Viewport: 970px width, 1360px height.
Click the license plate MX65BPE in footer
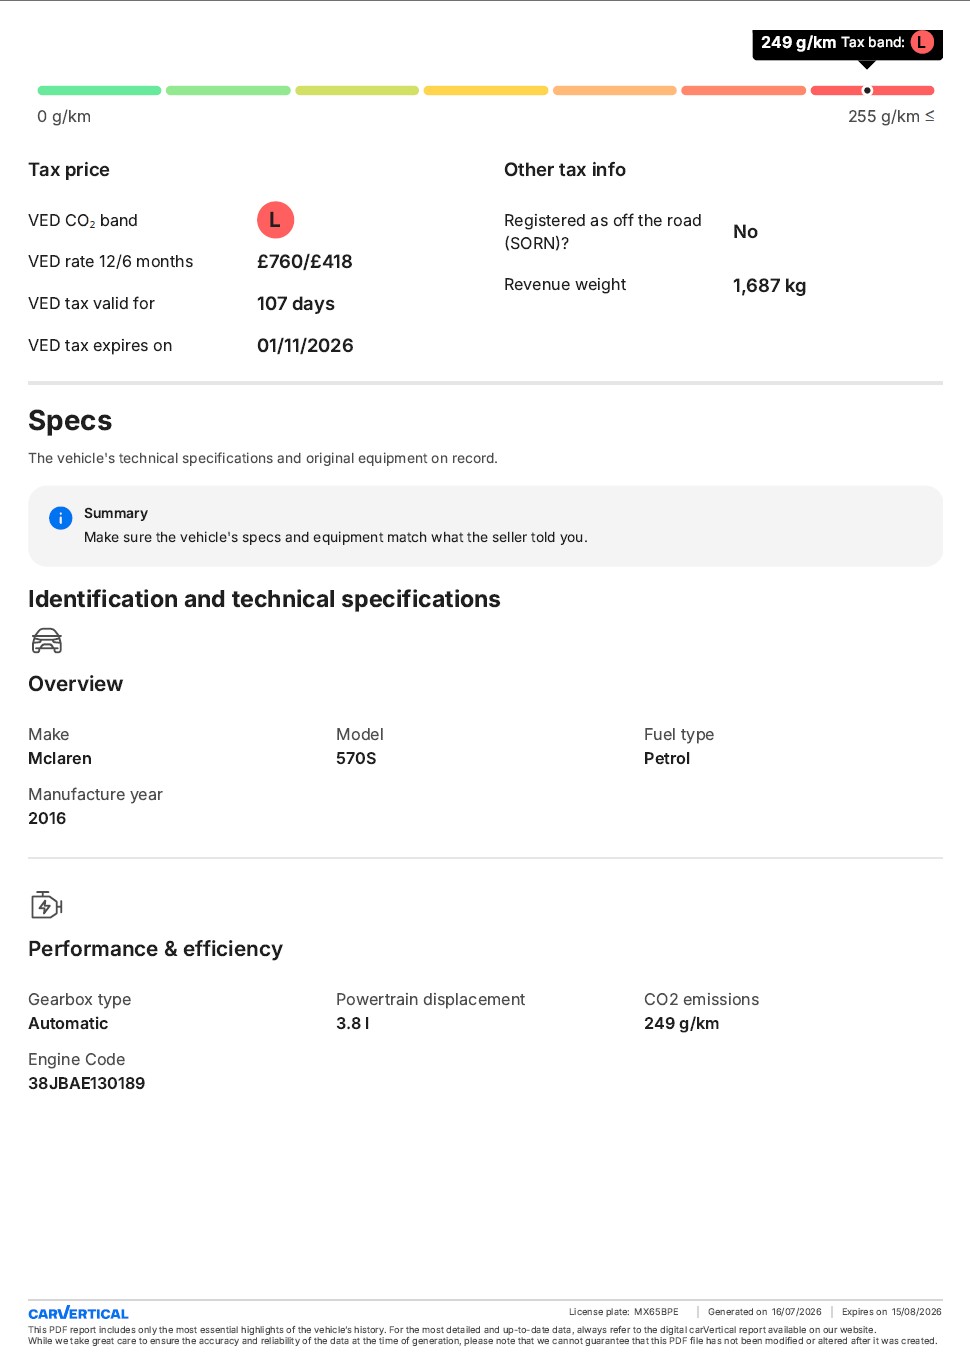[x=656, y=1312]
